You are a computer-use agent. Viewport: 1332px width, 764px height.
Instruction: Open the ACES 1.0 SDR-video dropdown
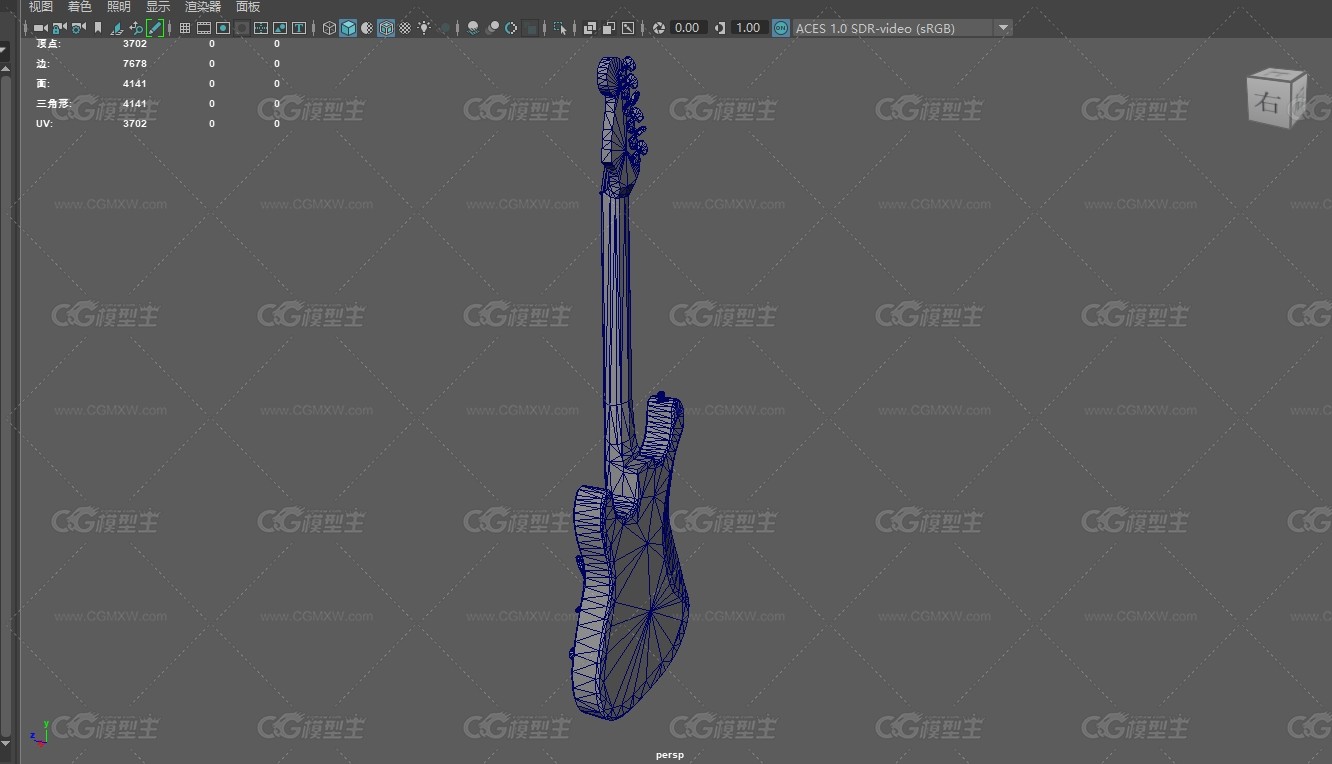pos(902,28)
